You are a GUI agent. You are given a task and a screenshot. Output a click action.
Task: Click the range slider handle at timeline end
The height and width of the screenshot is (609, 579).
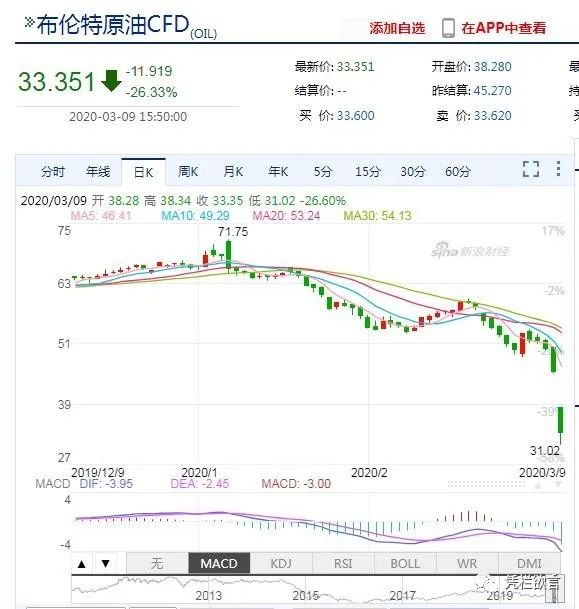point(556,590)
